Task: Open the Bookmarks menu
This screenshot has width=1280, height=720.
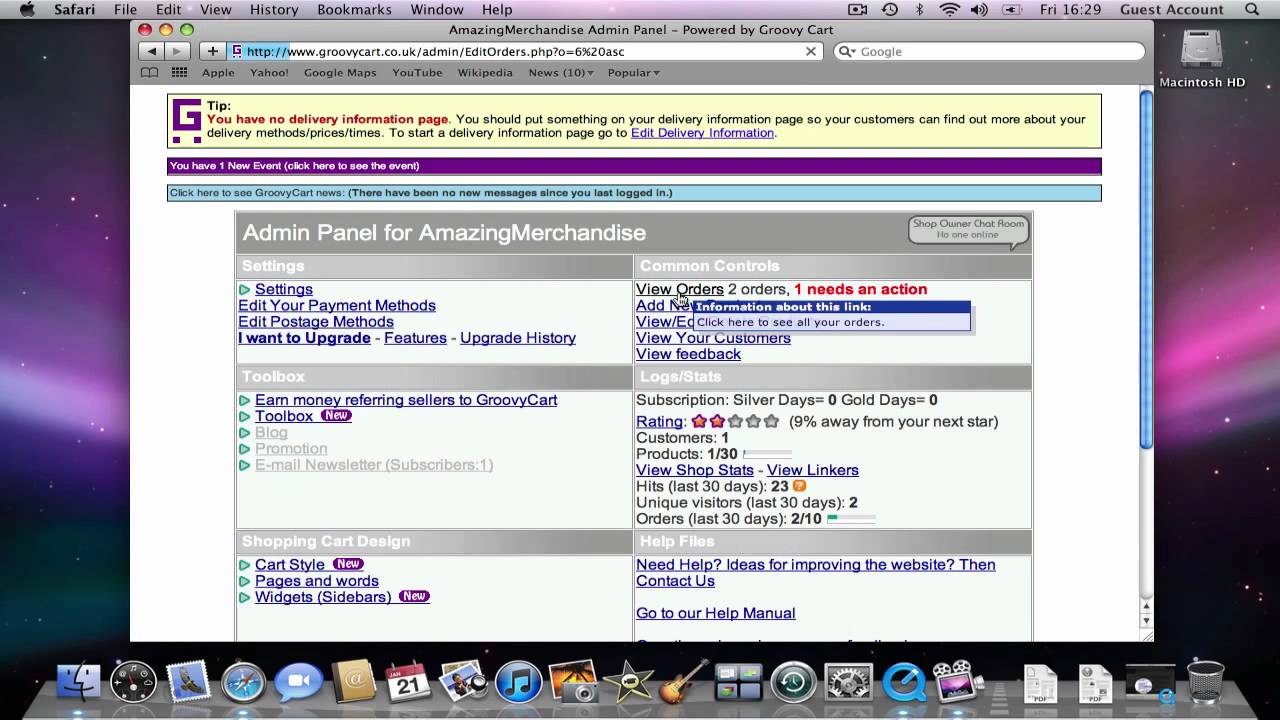Action: (x=354, y=9)
